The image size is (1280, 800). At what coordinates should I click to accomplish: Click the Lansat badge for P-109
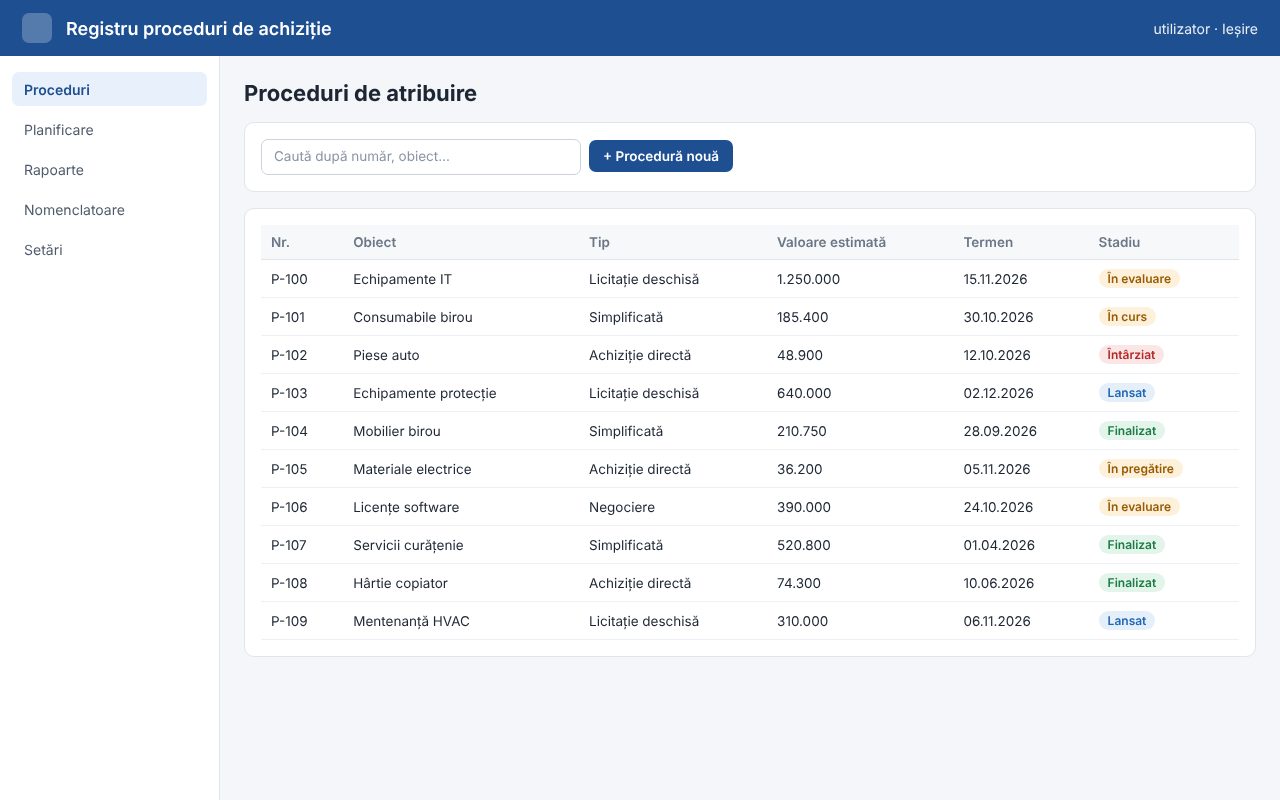[x=1127, y=621]
